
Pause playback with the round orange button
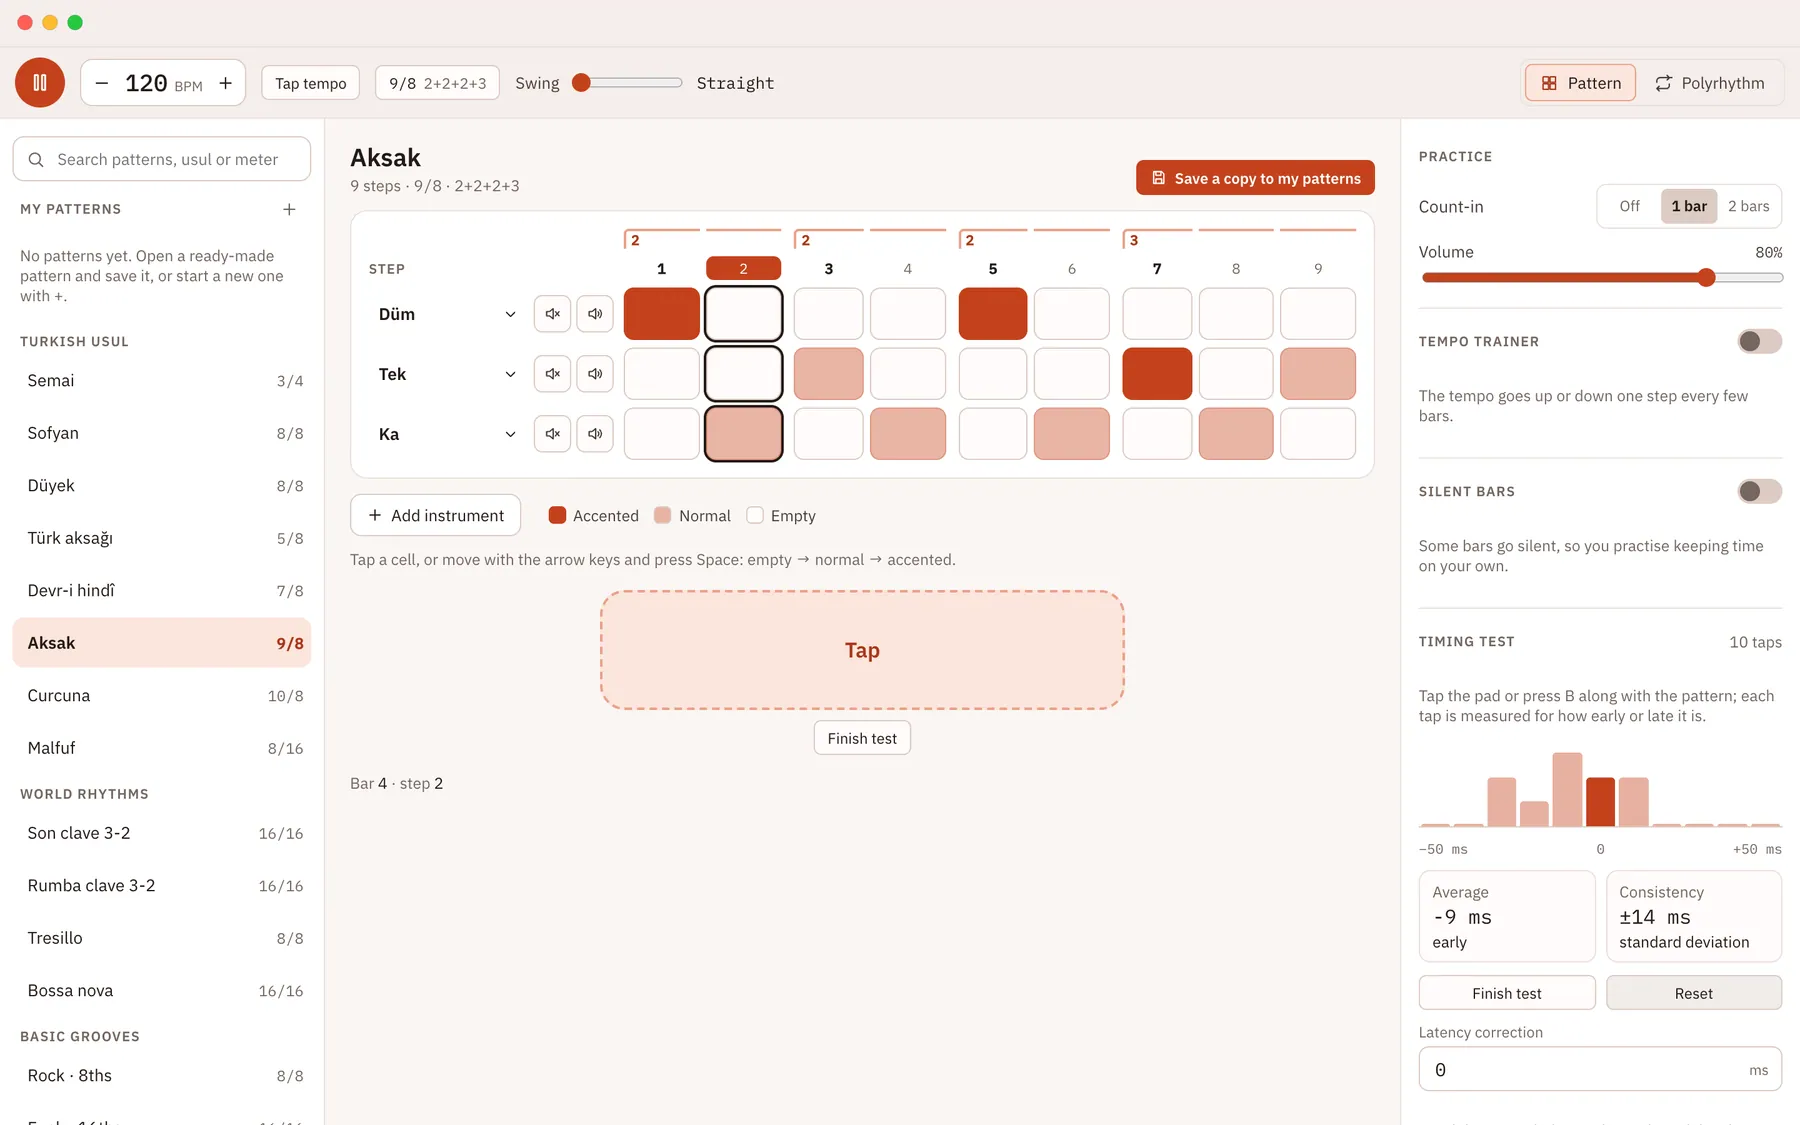click(40, 83)
